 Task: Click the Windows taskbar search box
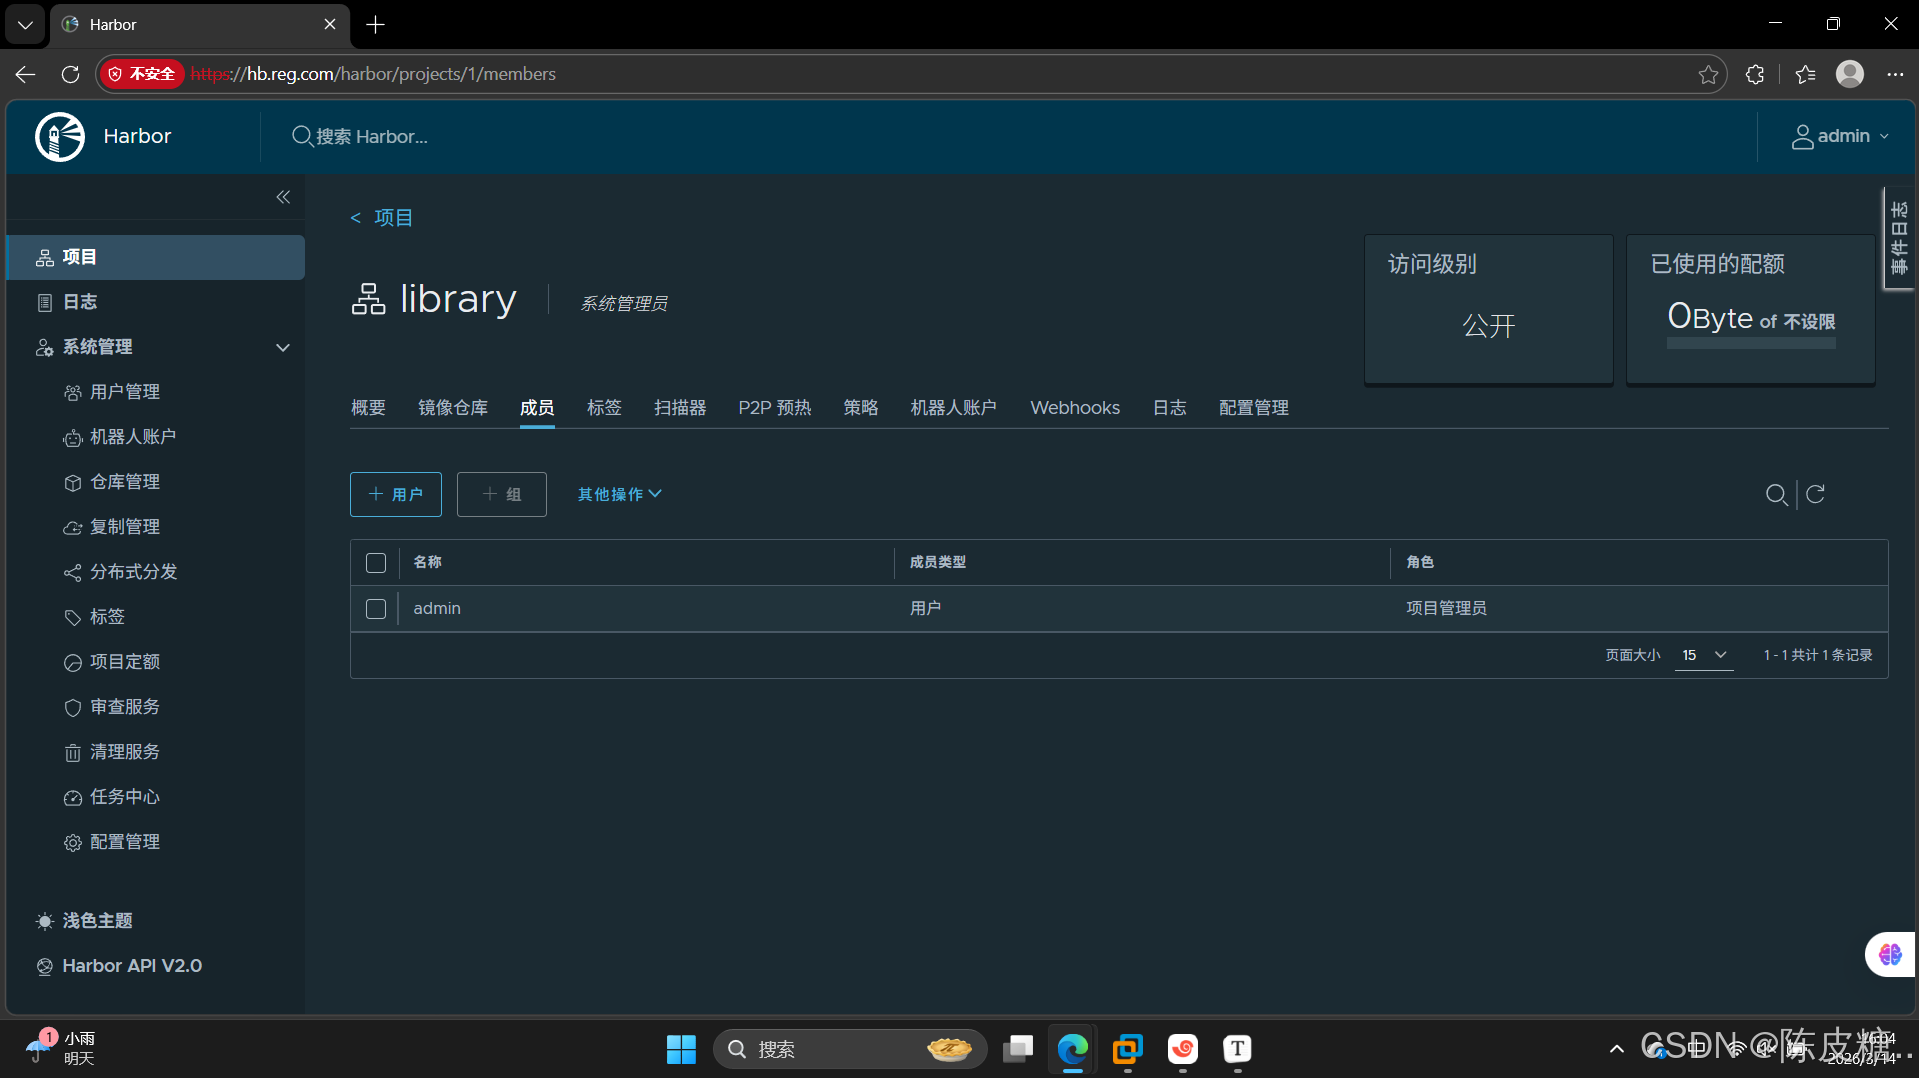(x=850, y=1049)
